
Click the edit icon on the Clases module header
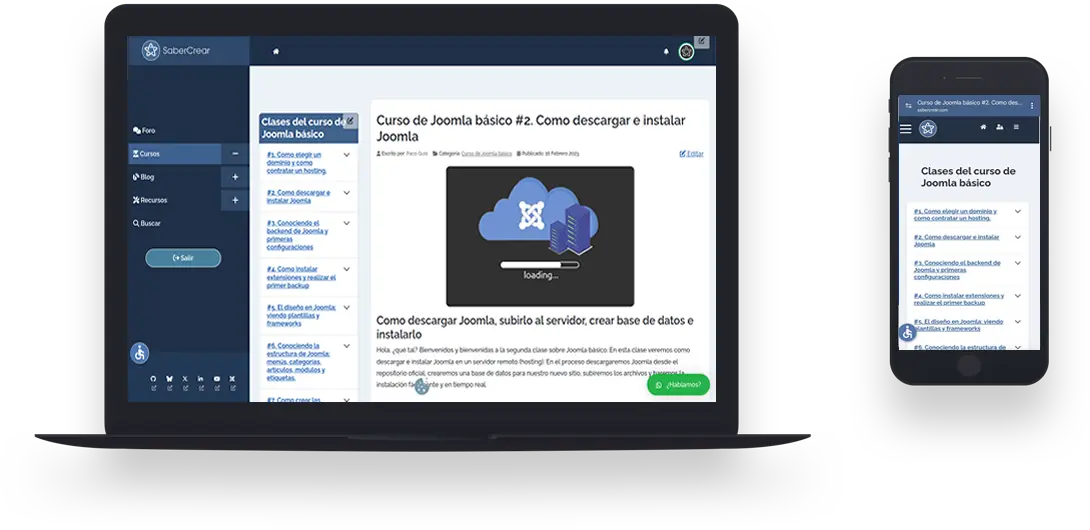(350, 121)
